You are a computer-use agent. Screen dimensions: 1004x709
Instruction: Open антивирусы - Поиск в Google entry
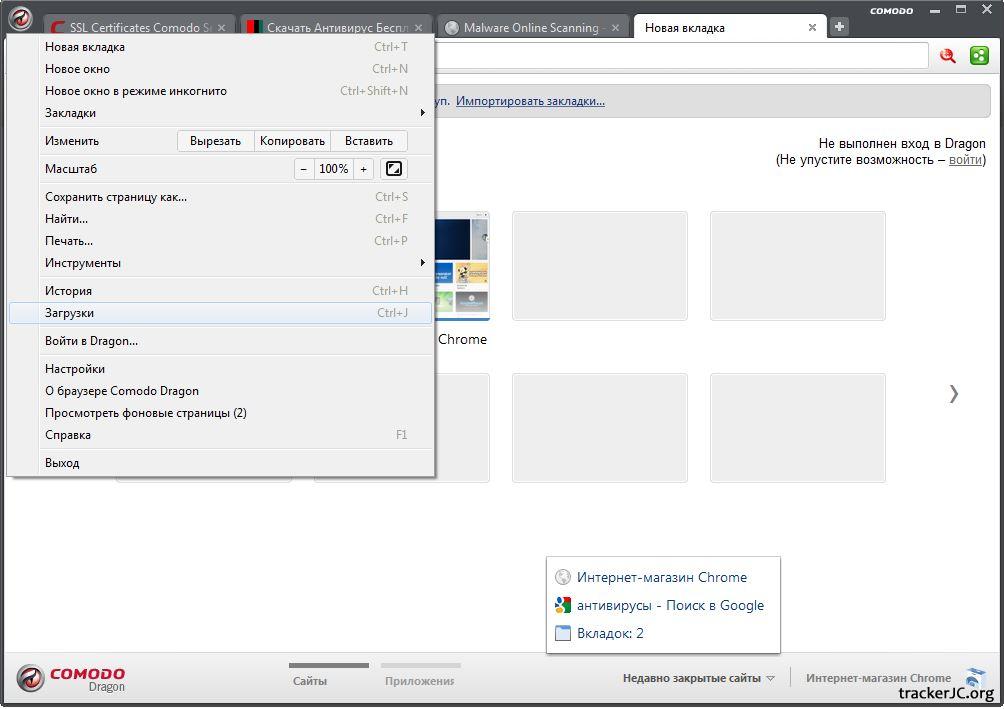(669, 605)
